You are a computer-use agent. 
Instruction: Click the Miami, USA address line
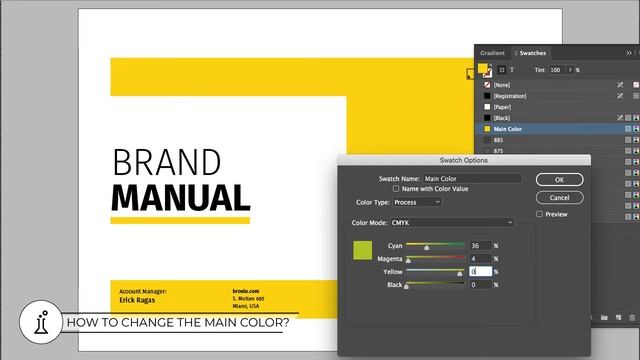(x=246, y=306)
